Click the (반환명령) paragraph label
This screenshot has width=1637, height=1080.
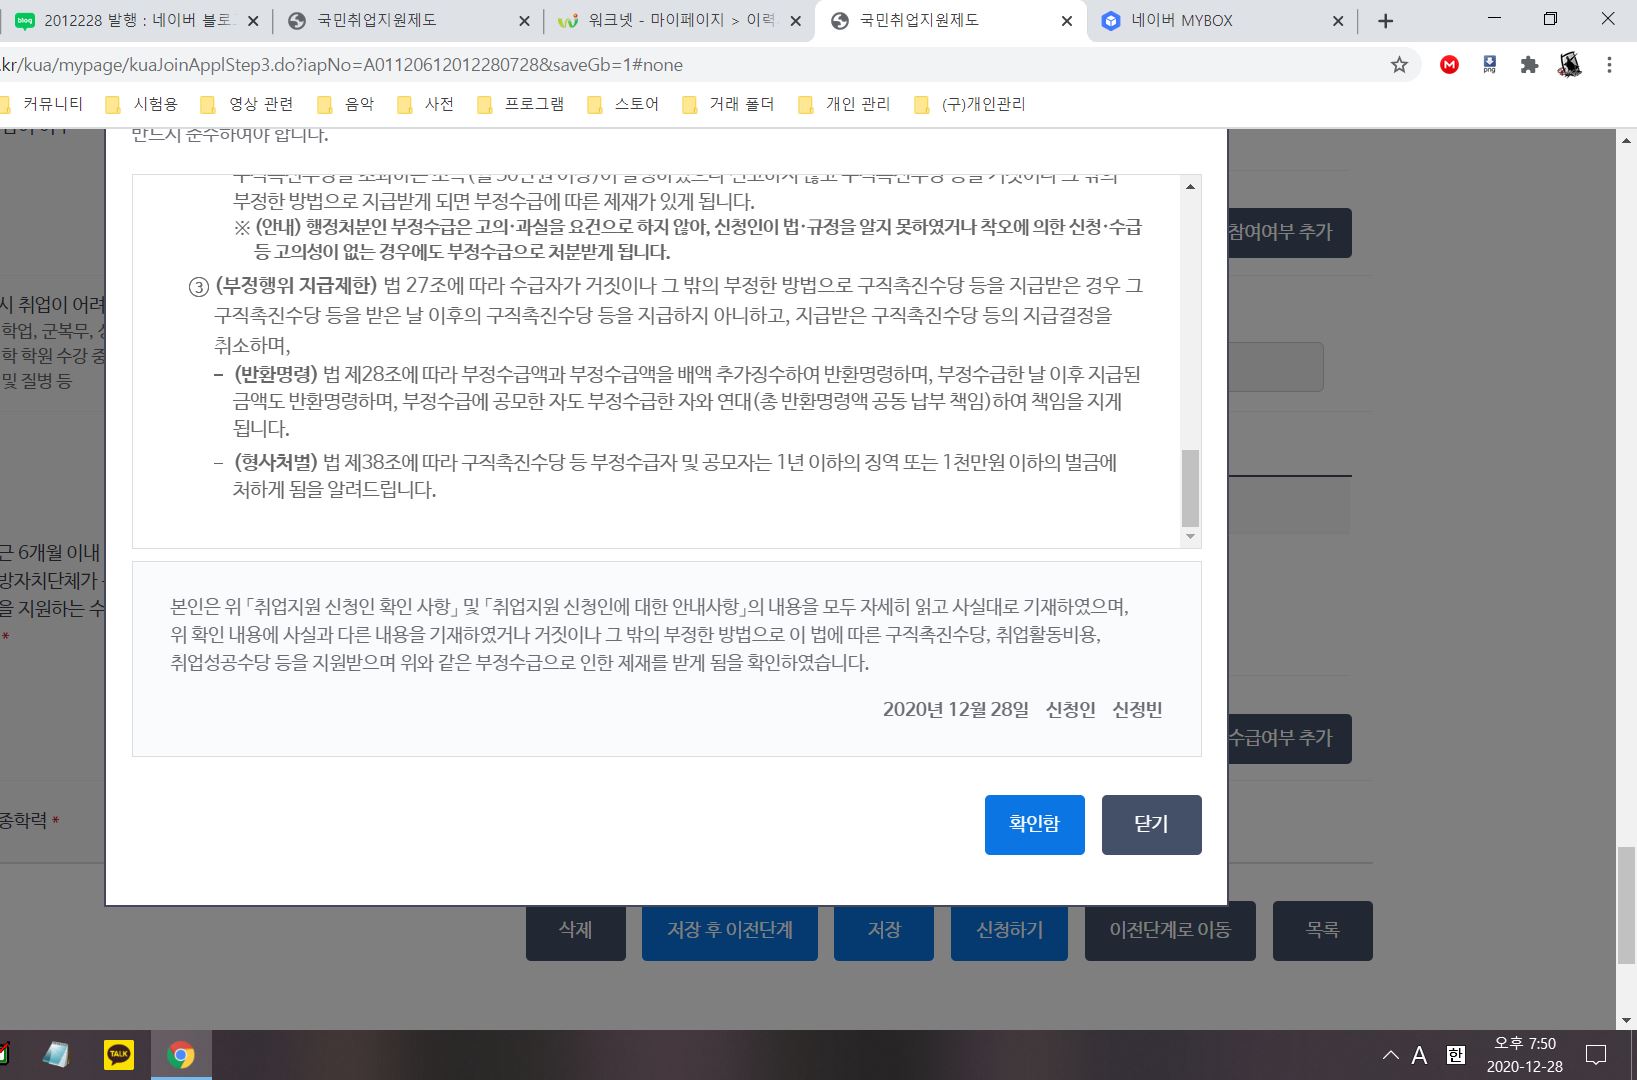(x=276, y=375)
